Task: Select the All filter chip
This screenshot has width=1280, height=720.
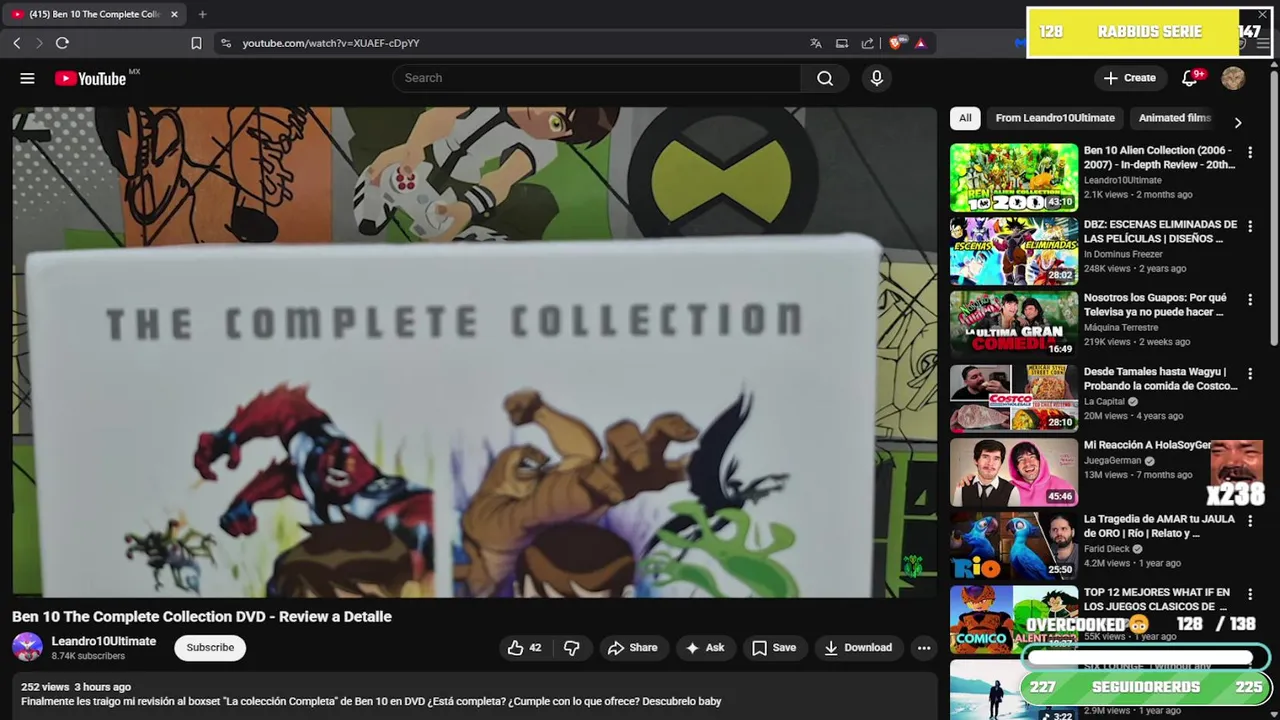Action: (965, 118)
